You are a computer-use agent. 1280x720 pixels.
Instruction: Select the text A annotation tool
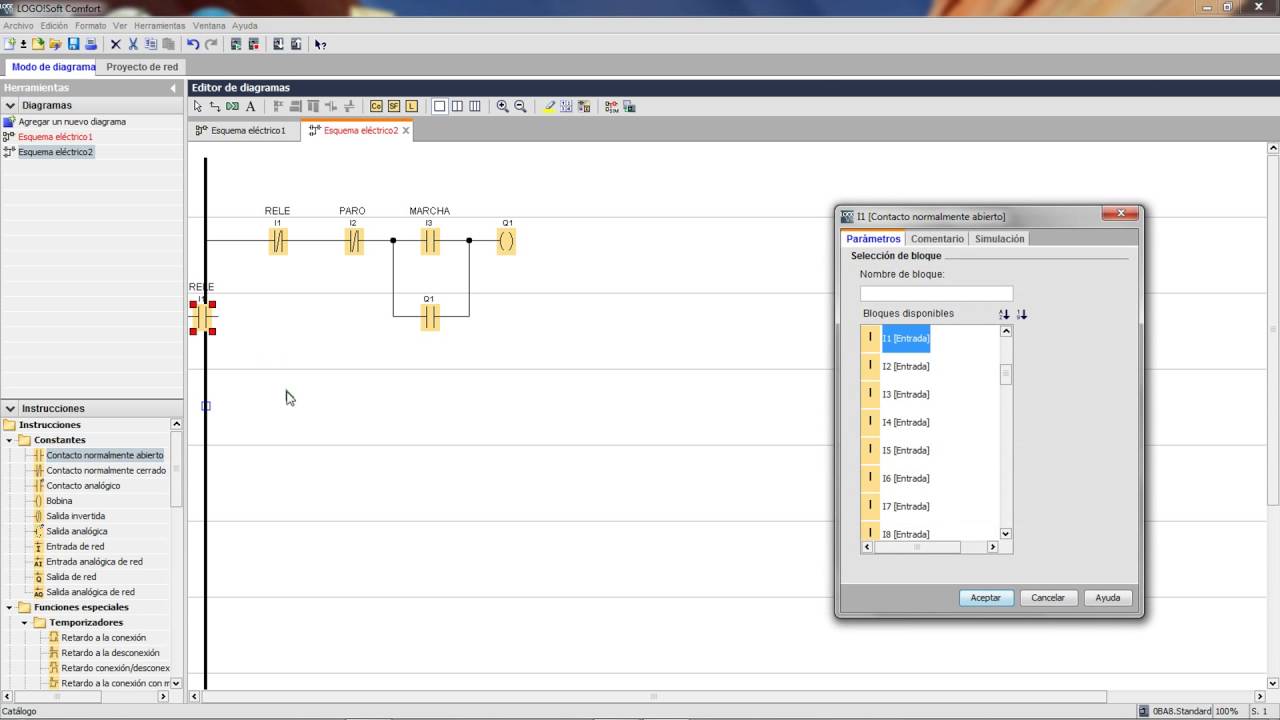click(250, 106)
